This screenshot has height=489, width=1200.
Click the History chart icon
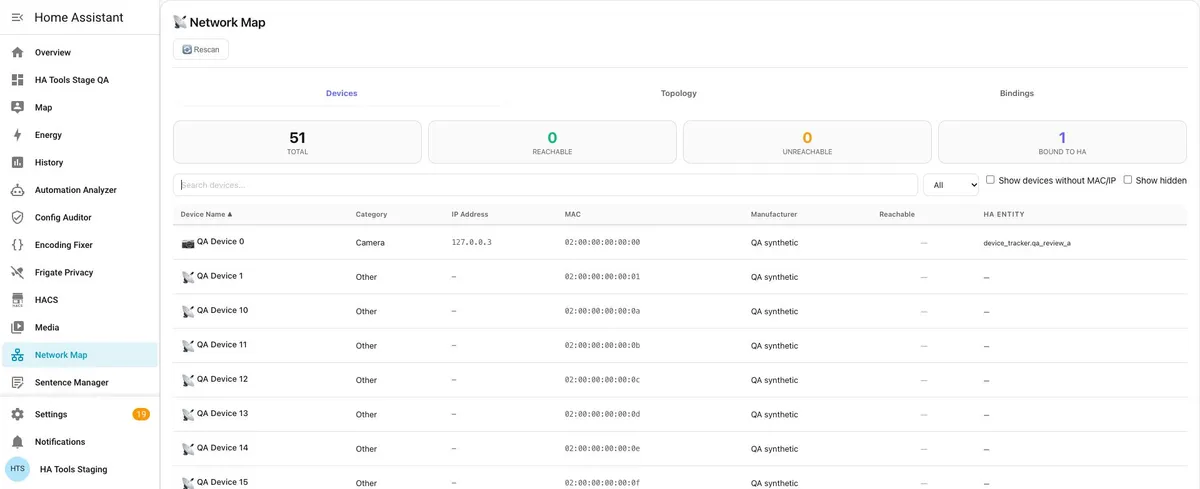pos(17,162)
